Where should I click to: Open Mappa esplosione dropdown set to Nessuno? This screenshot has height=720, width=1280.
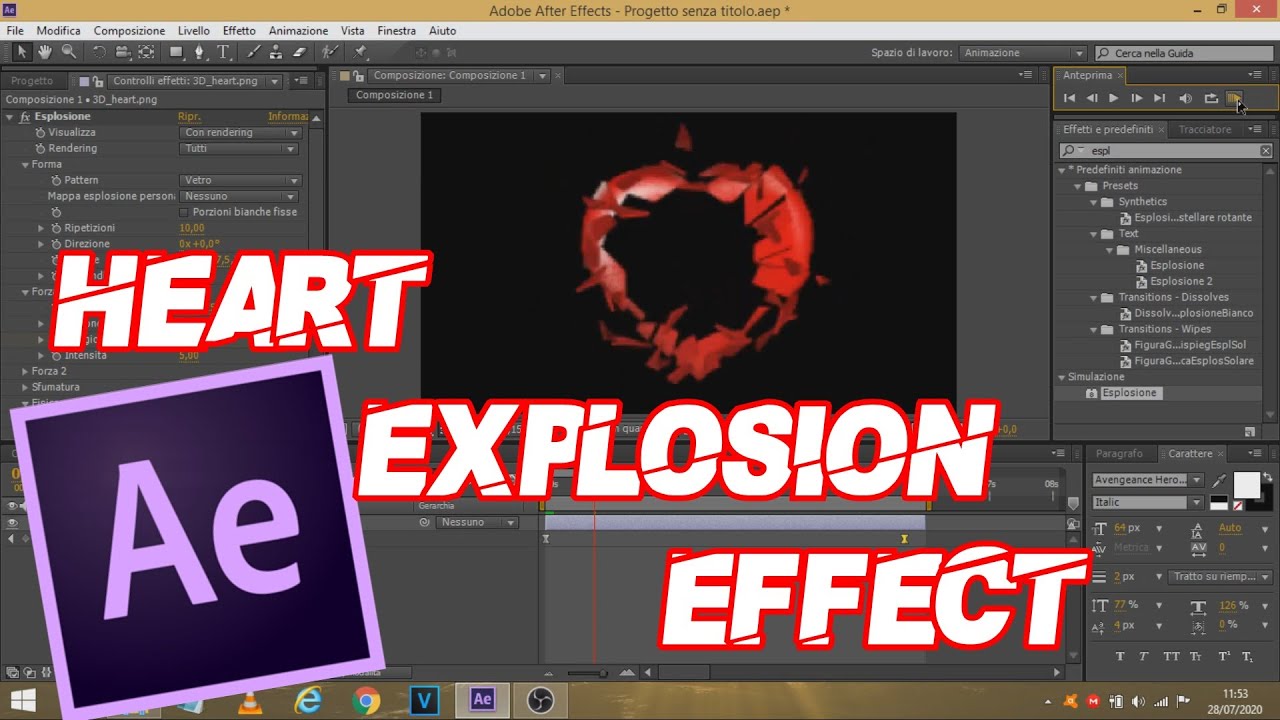240,196
